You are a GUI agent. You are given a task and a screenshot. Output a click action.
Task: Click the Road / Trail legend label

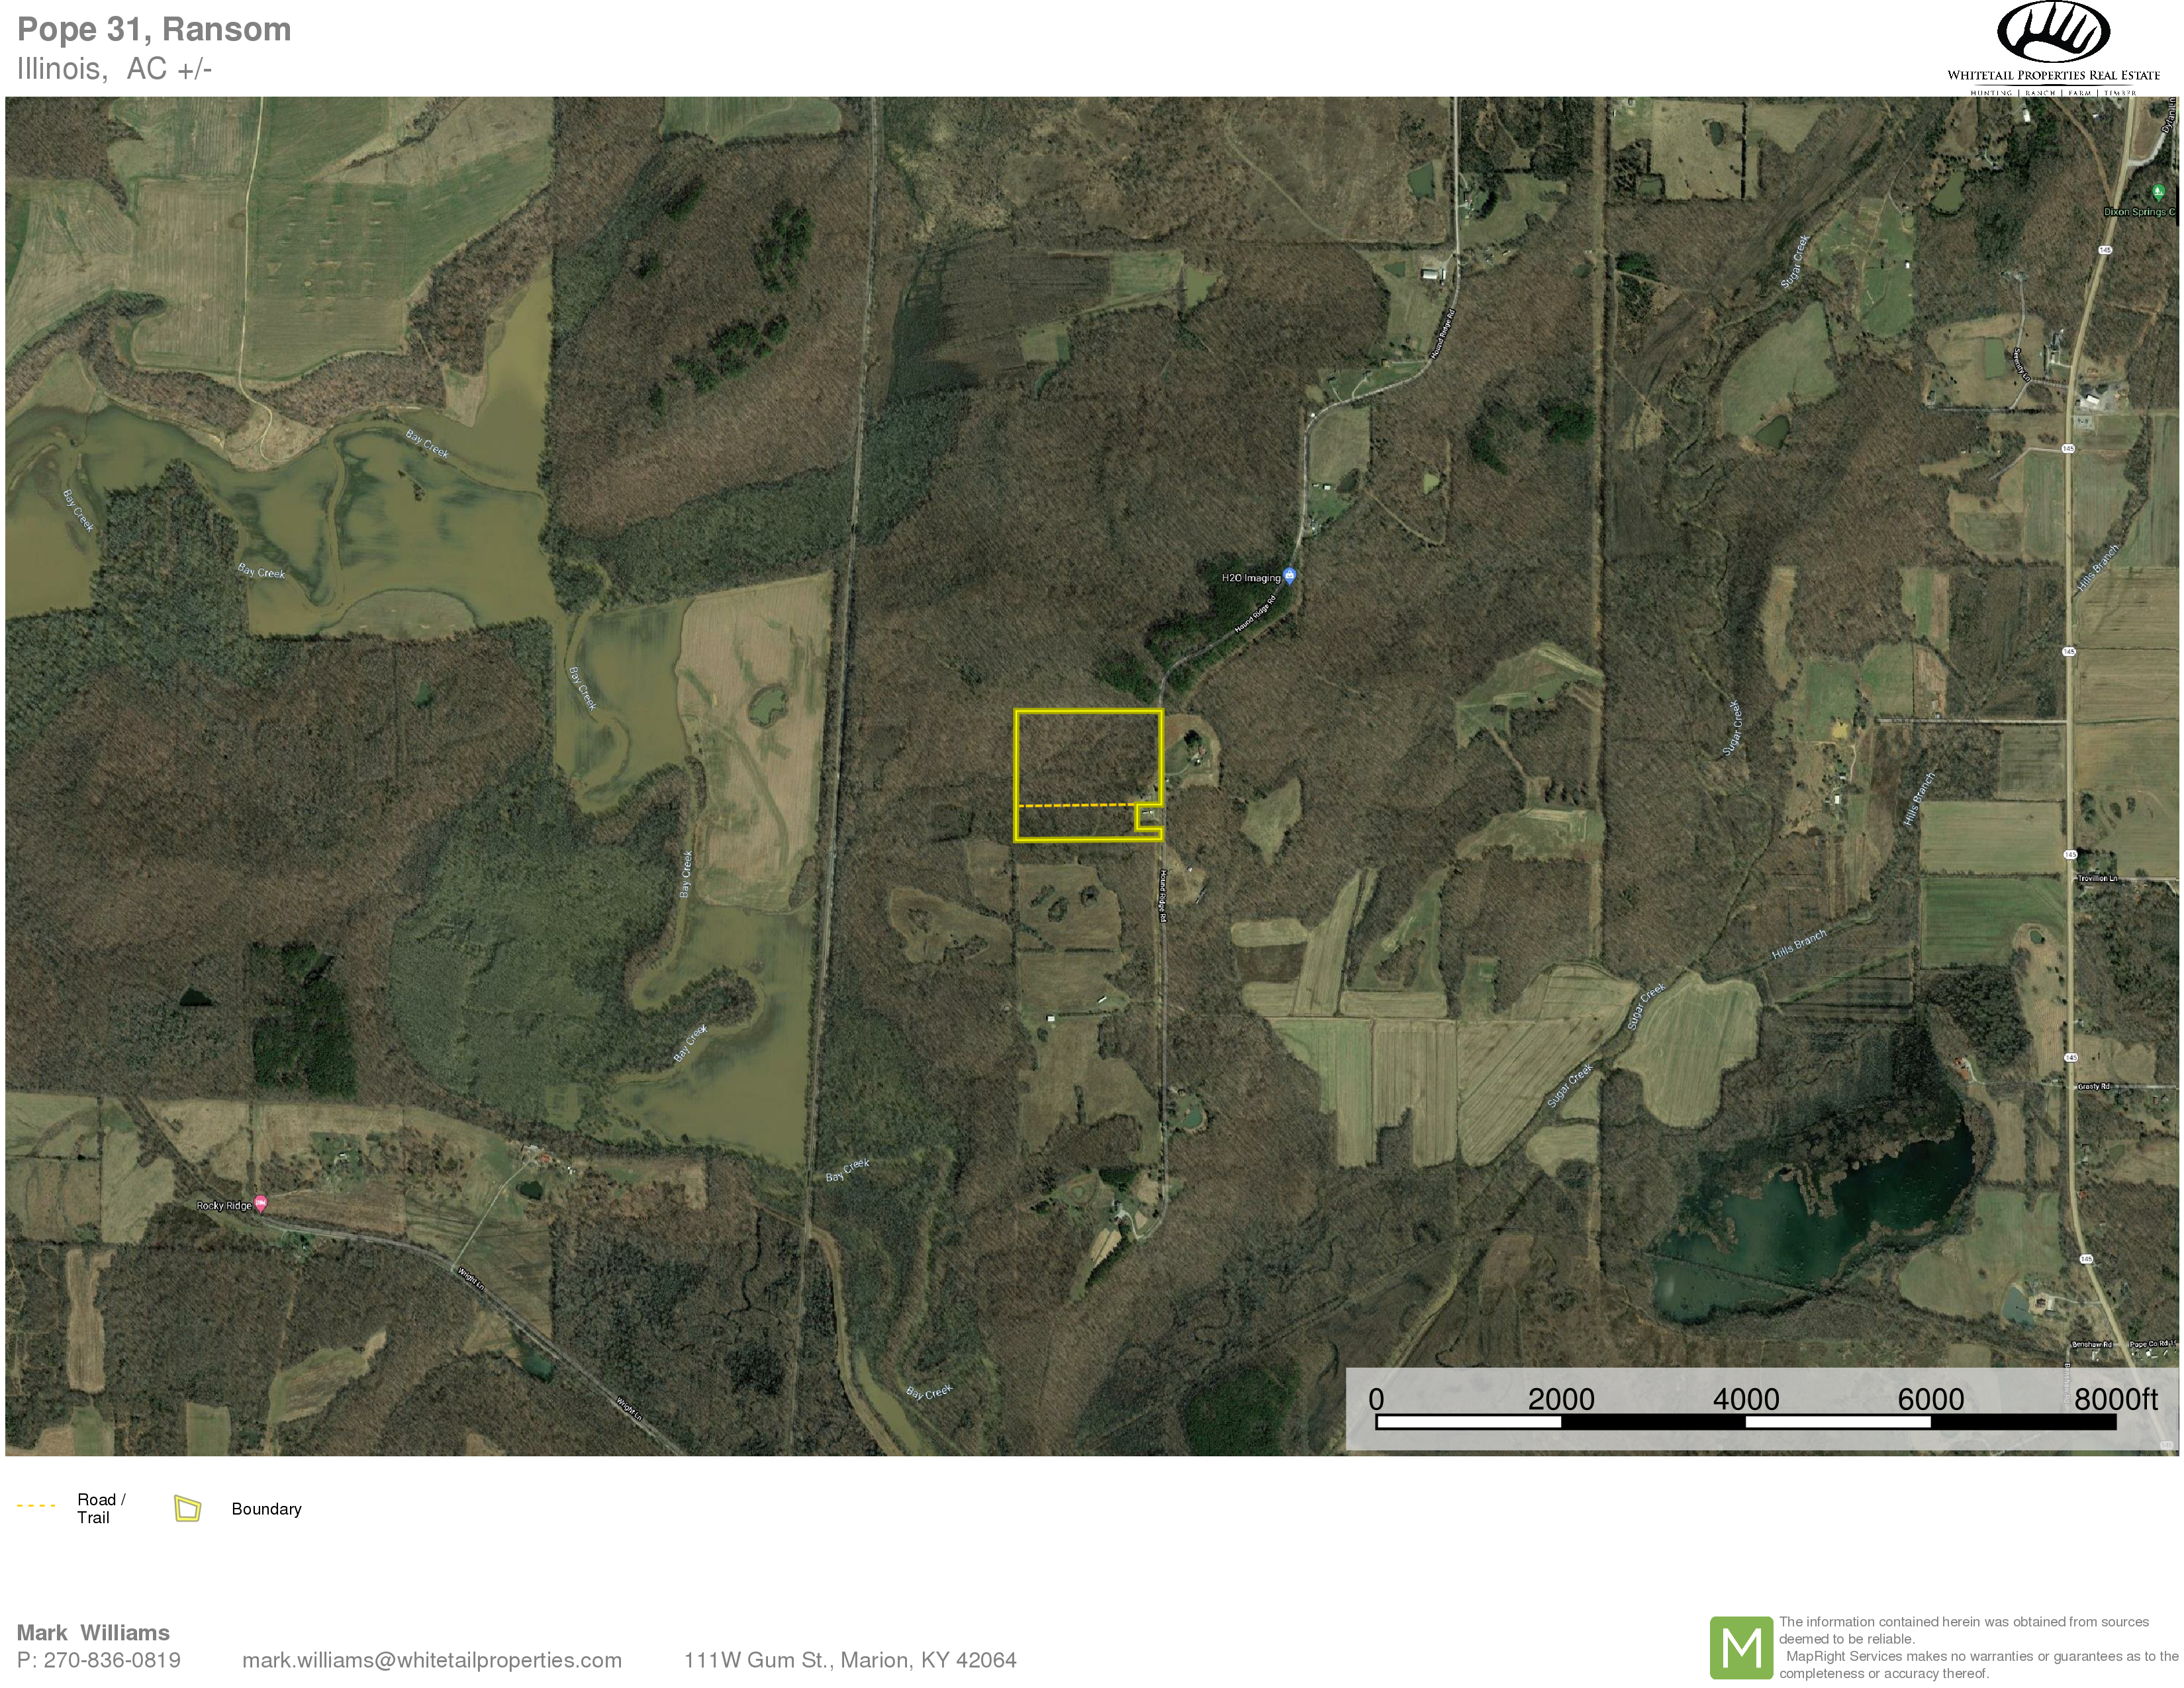tap(100, 1508)
